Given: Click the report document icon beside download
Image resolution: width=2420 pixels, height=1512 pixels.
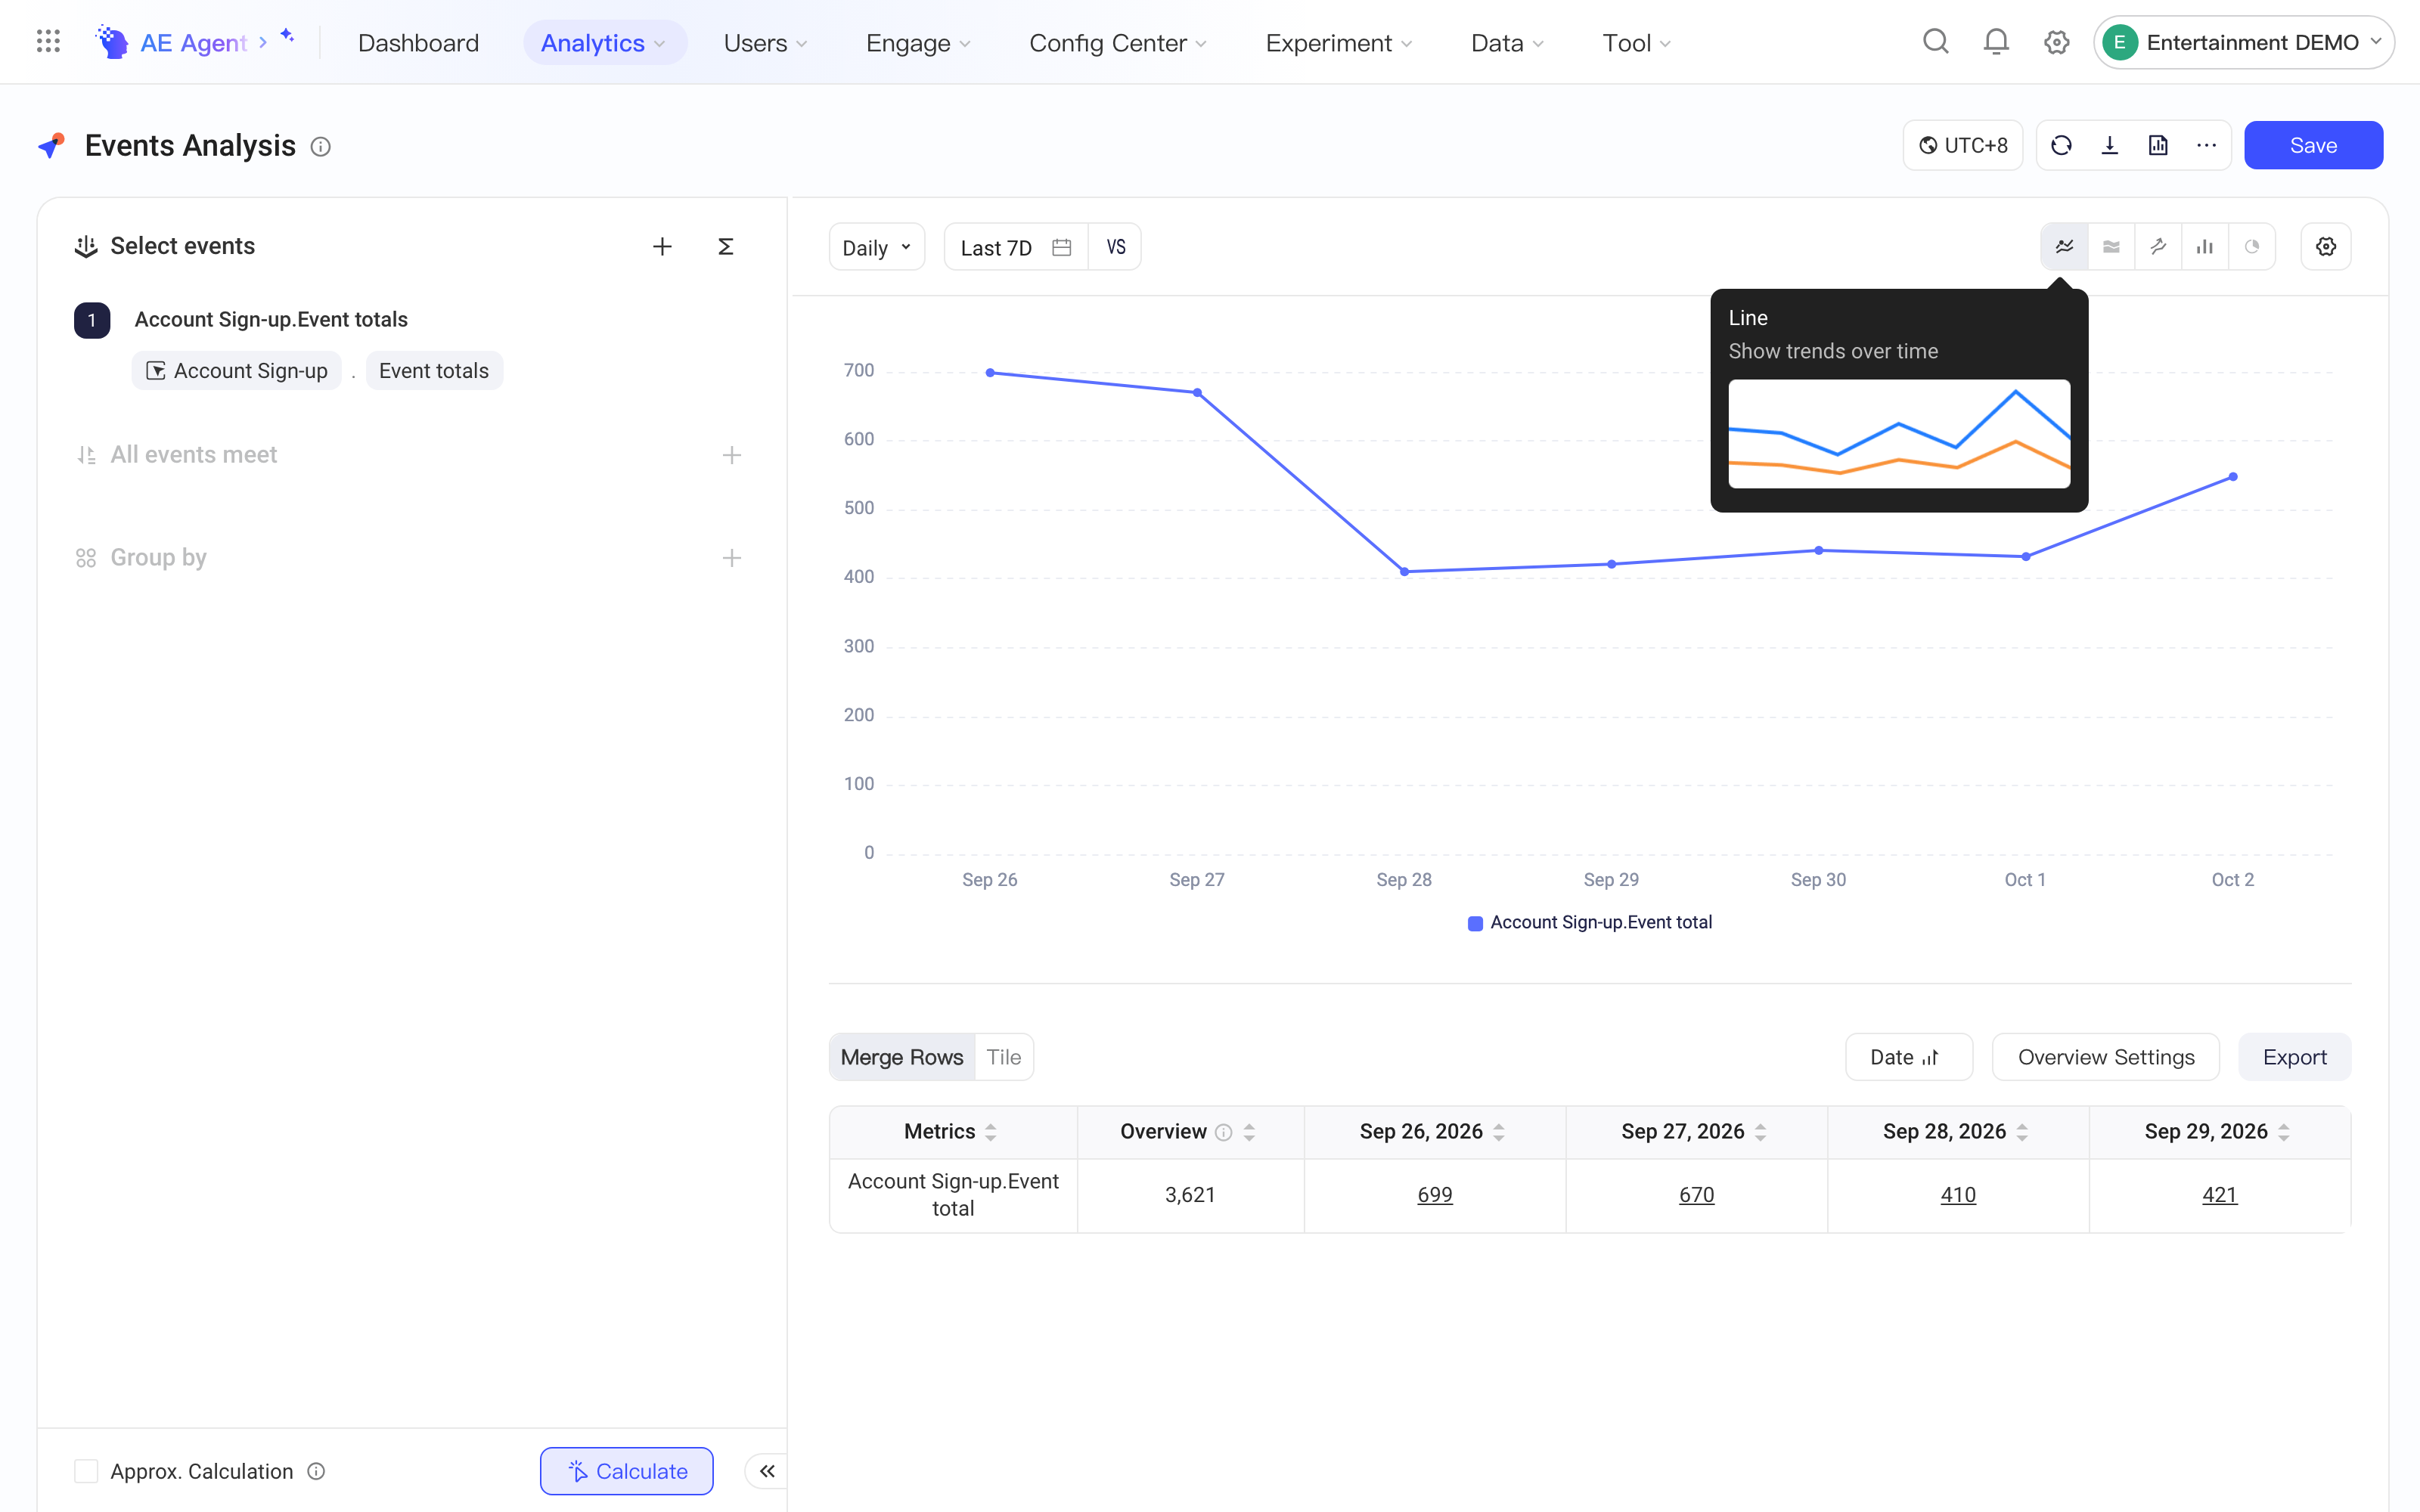Looking at the screenshot, I should tap(2158, 146).
